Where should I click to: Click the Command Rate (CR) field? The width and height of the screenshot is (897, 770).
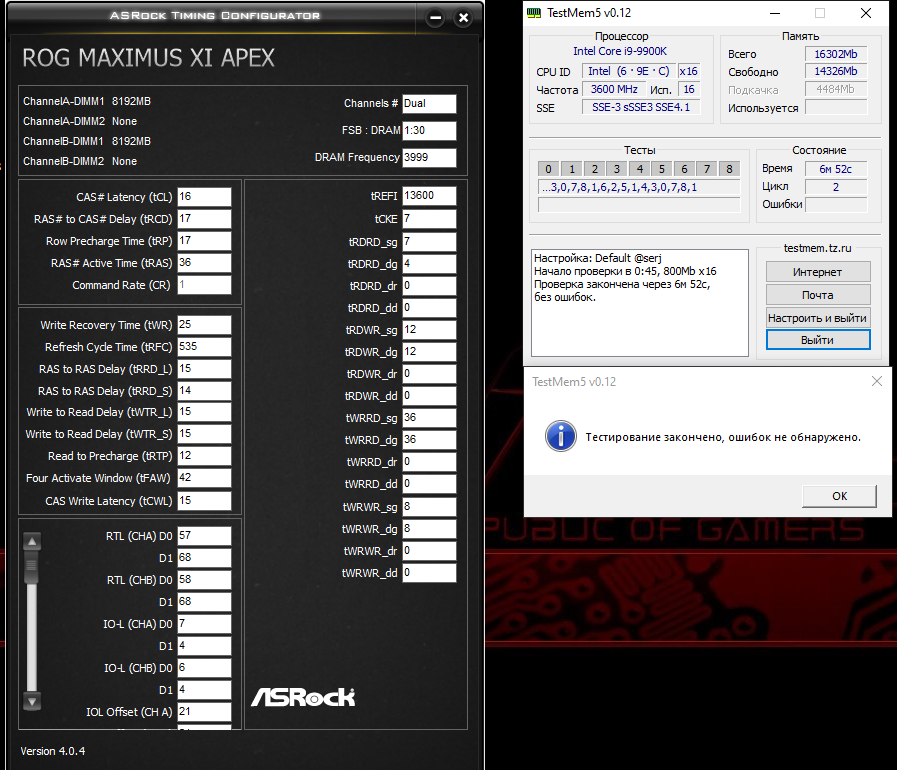tap(204, 285)
